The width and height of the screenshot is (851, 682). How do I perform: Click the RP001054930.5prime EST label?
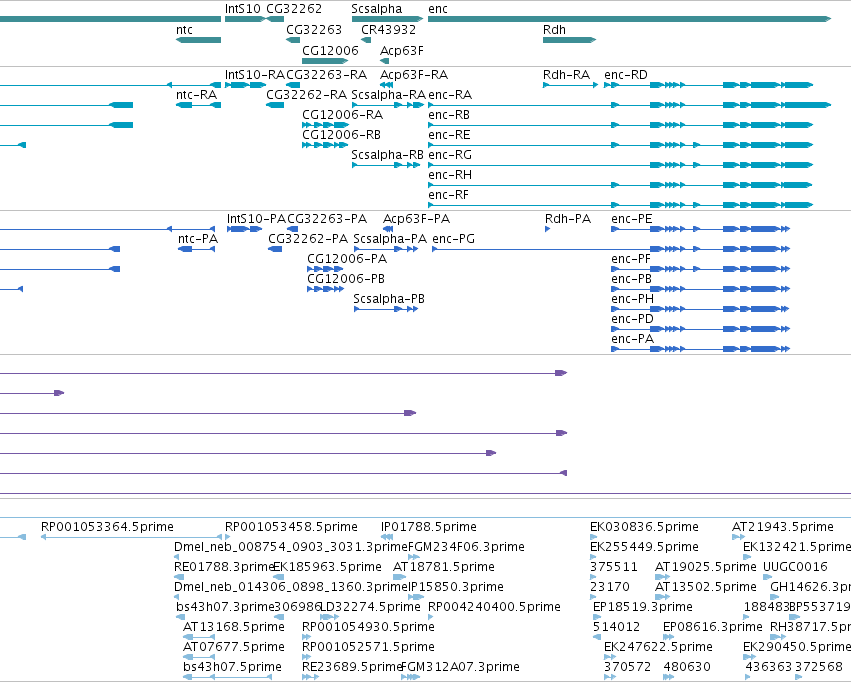click(369, 627)
